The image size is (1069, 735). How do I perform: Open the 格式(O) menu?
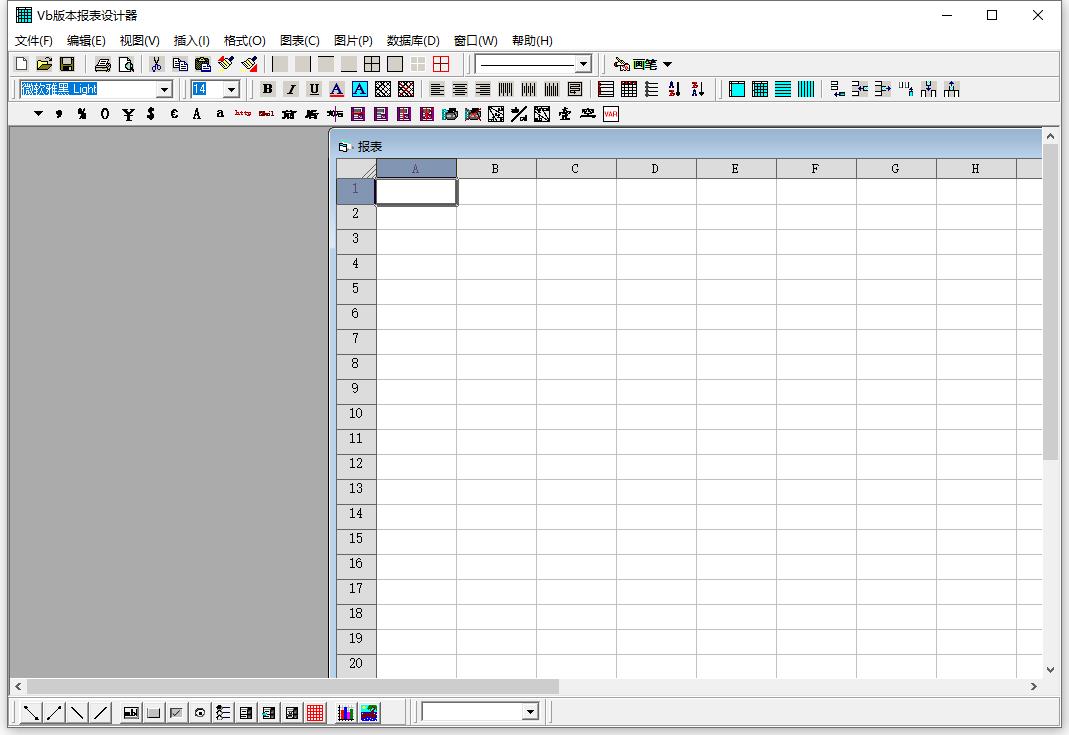click(x=244, y=41)
